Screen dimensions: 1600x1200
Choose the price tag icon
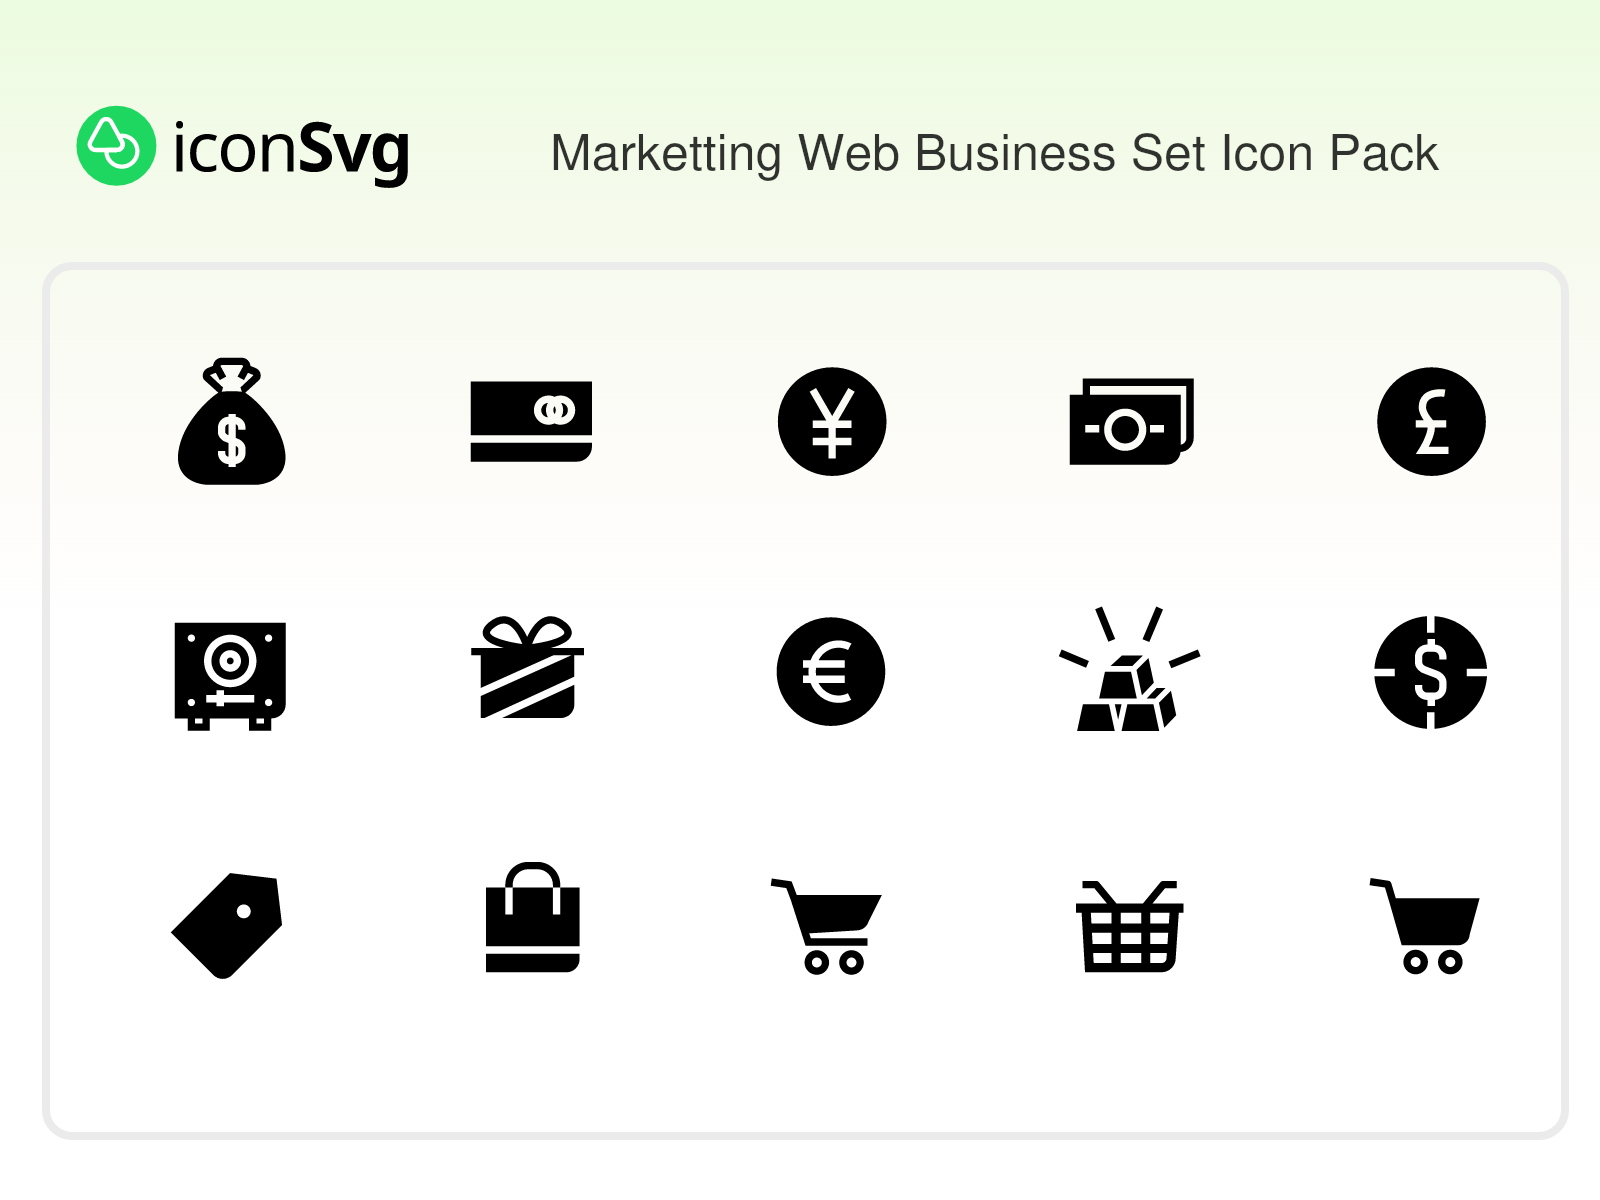[228, 925]
